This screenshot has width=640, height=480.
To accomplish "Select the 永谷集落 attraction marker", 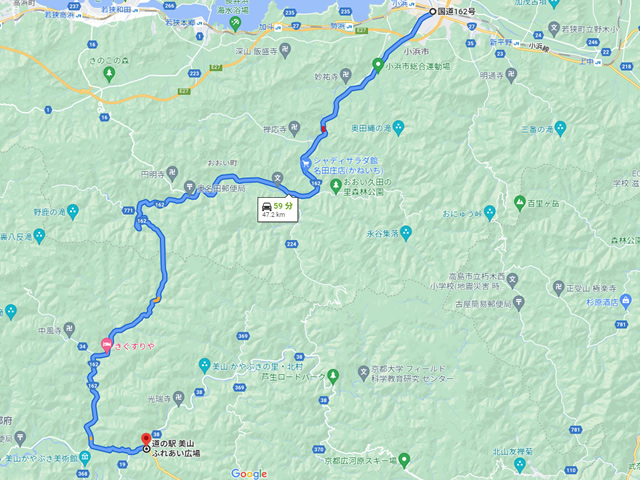I will tap(405, 233).
